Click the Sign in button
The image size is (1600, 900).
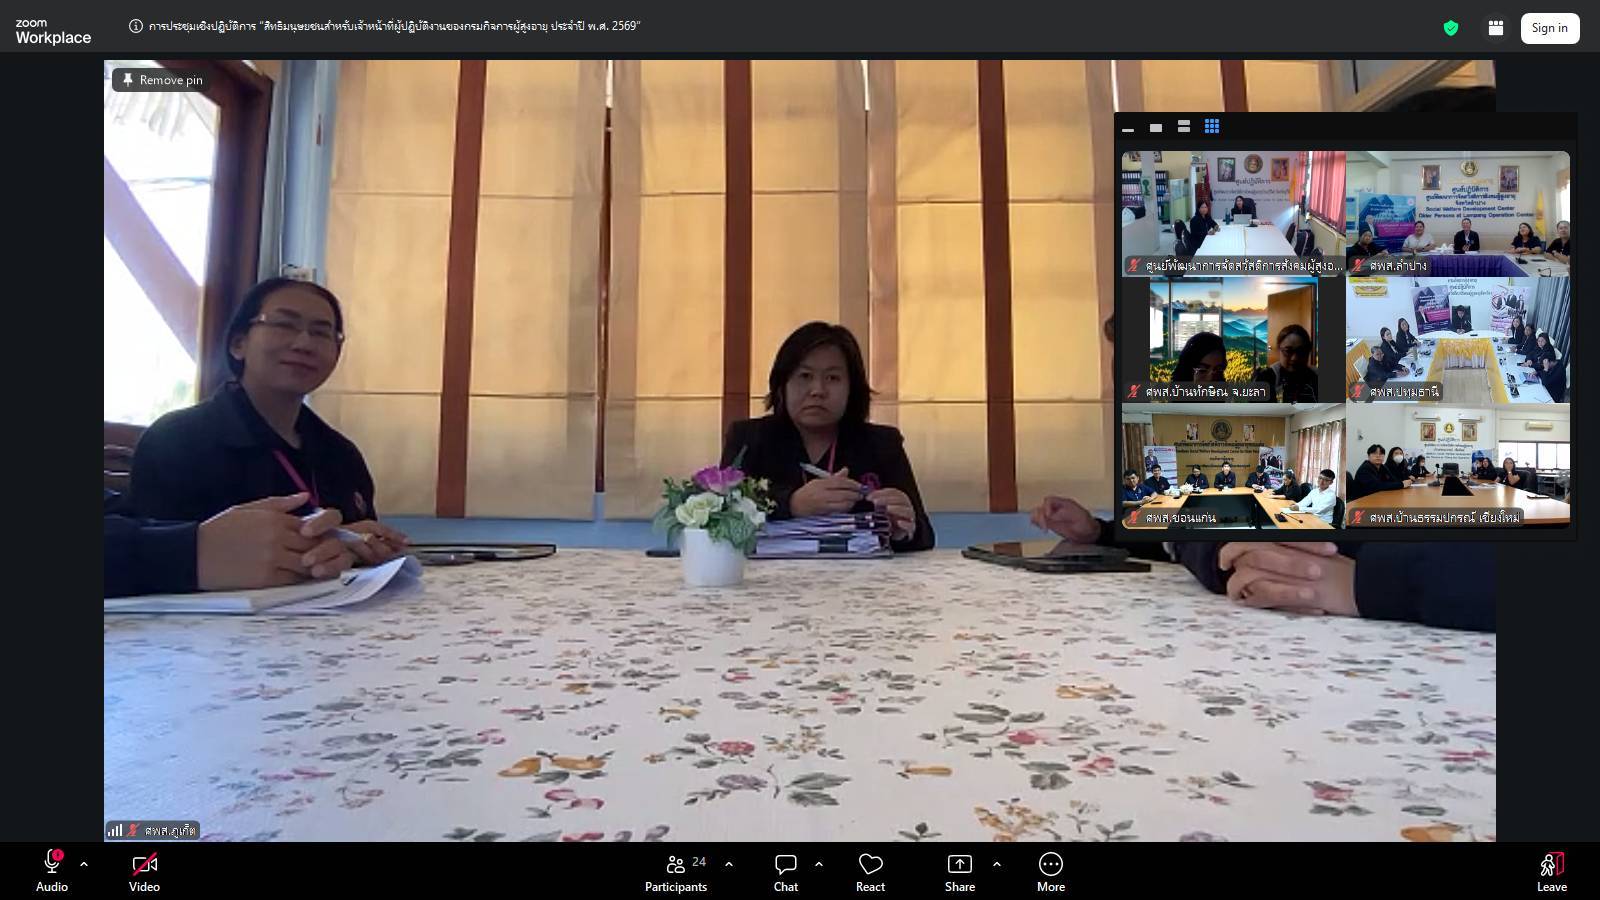1549,28
